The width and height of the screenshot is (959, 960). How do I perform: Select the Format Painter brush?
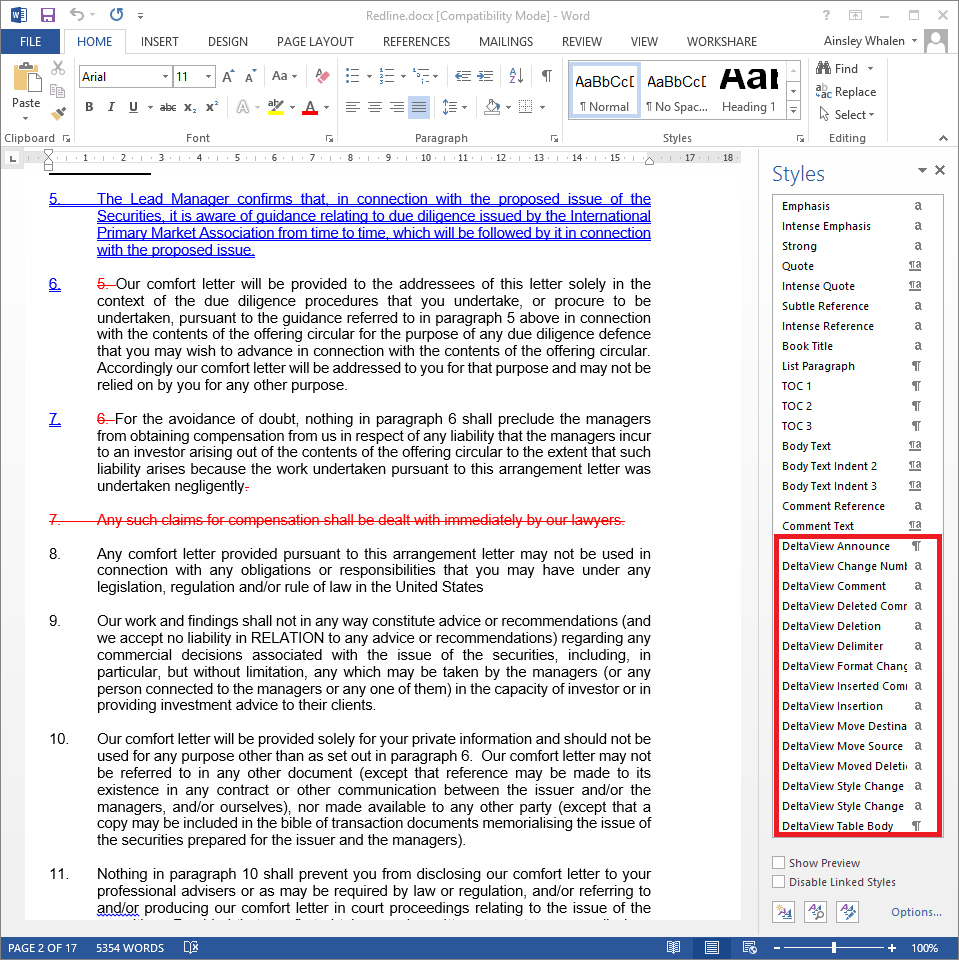(x=58, y=113)
